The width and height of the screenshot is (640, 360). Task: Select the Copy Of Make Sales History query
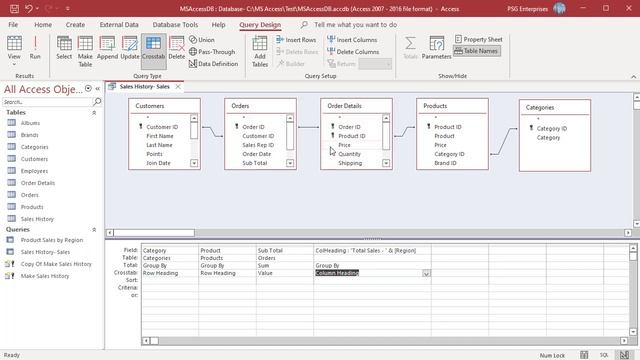pos(56,264)
